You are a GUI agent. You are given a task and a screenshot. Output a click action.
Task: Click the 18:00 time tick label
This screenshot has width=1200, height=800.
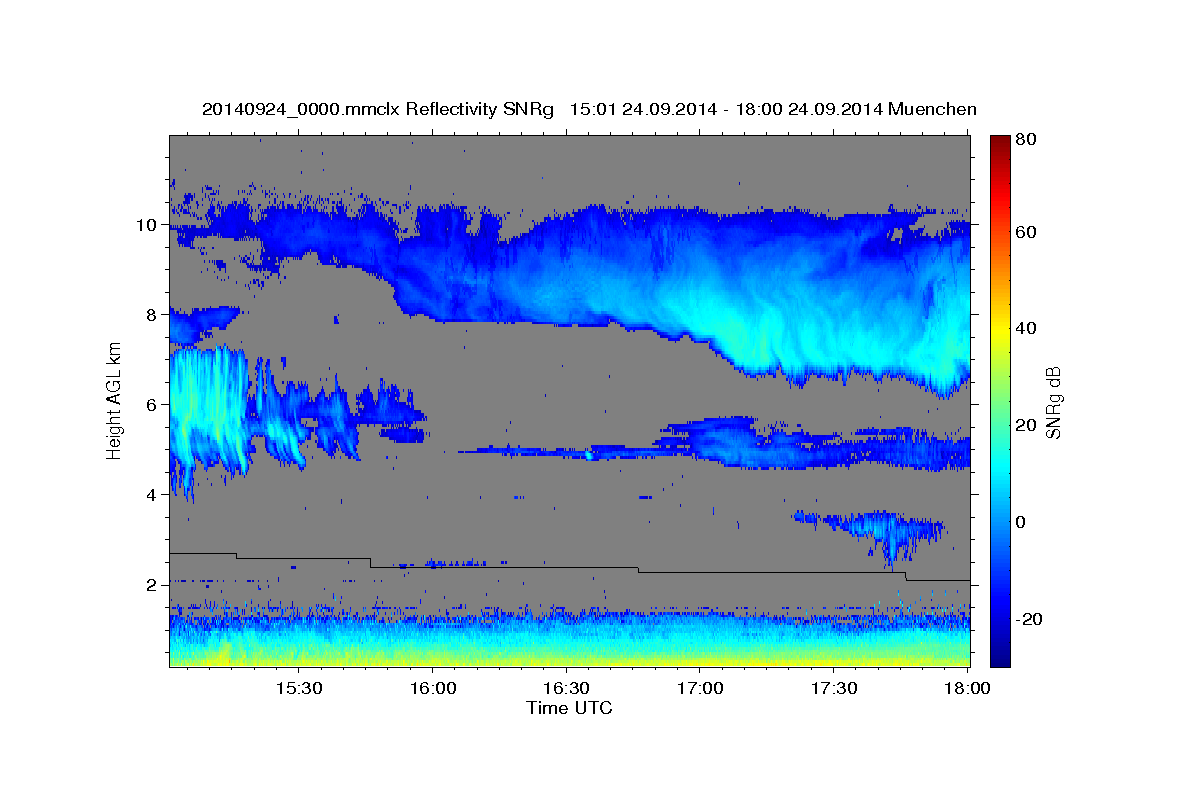[968, 689]
